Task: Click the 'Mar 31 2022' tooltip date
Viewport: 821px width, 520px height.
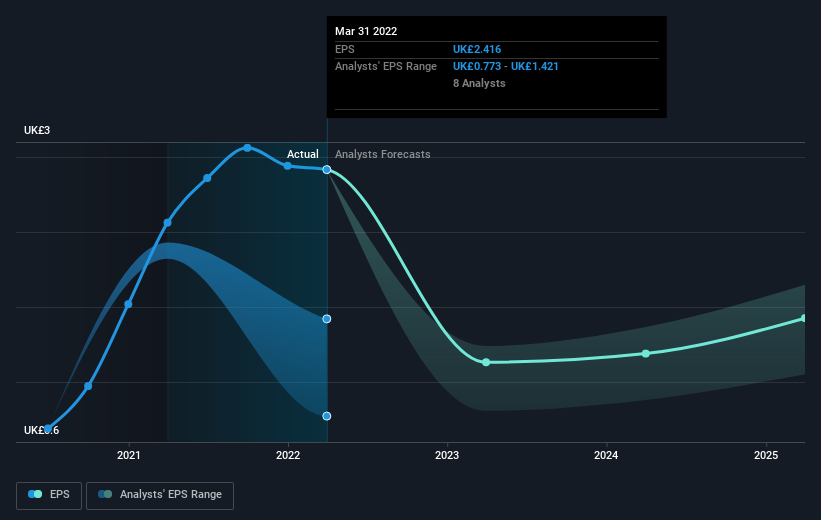Action: (x=366, y=31)
